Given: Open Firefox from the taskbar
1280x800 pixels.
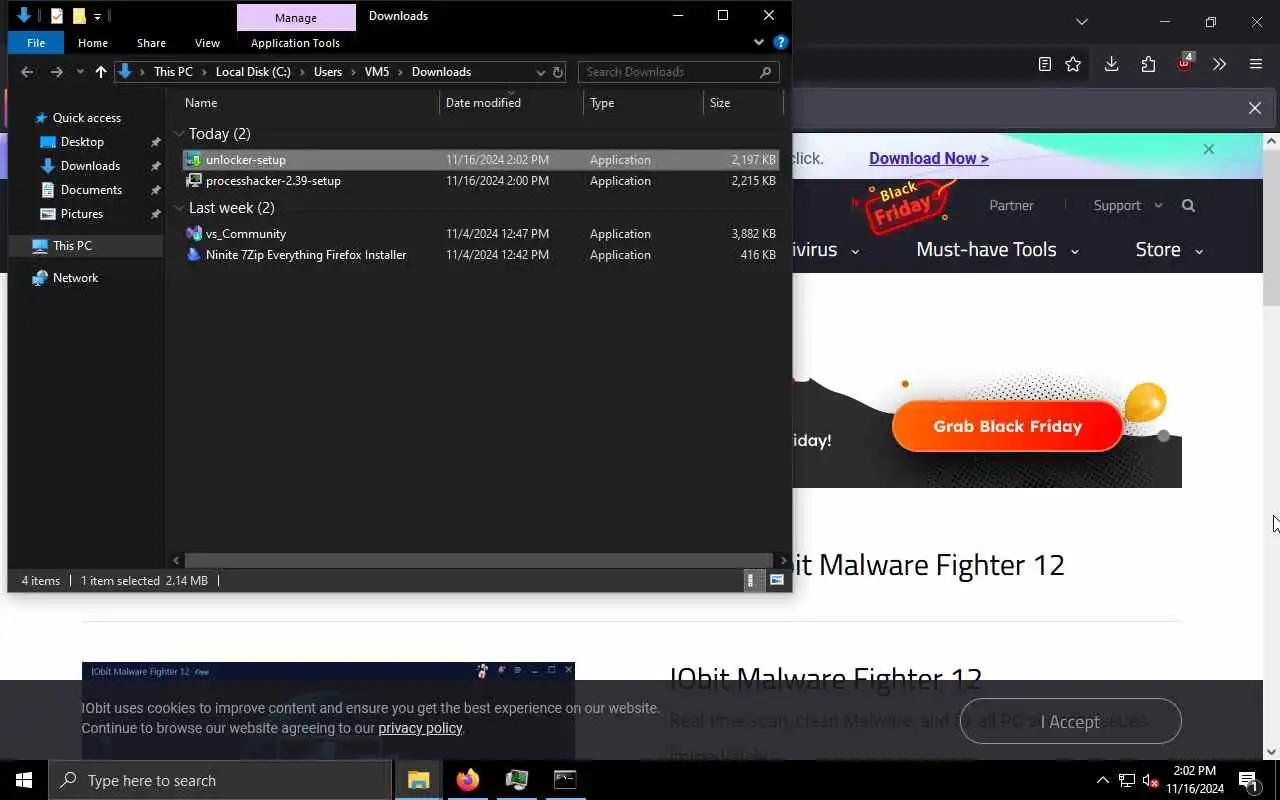Looking at the screenshot, I should point(468,780).
